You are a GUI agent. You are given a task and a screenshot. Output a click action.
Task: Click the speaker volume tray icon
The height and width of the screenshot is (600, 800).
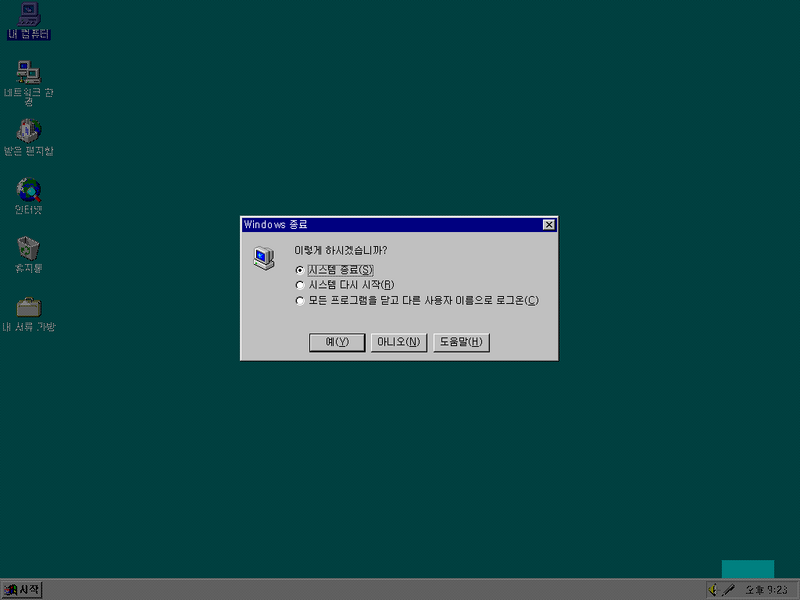pyautogui.click(x=714, y=590)
